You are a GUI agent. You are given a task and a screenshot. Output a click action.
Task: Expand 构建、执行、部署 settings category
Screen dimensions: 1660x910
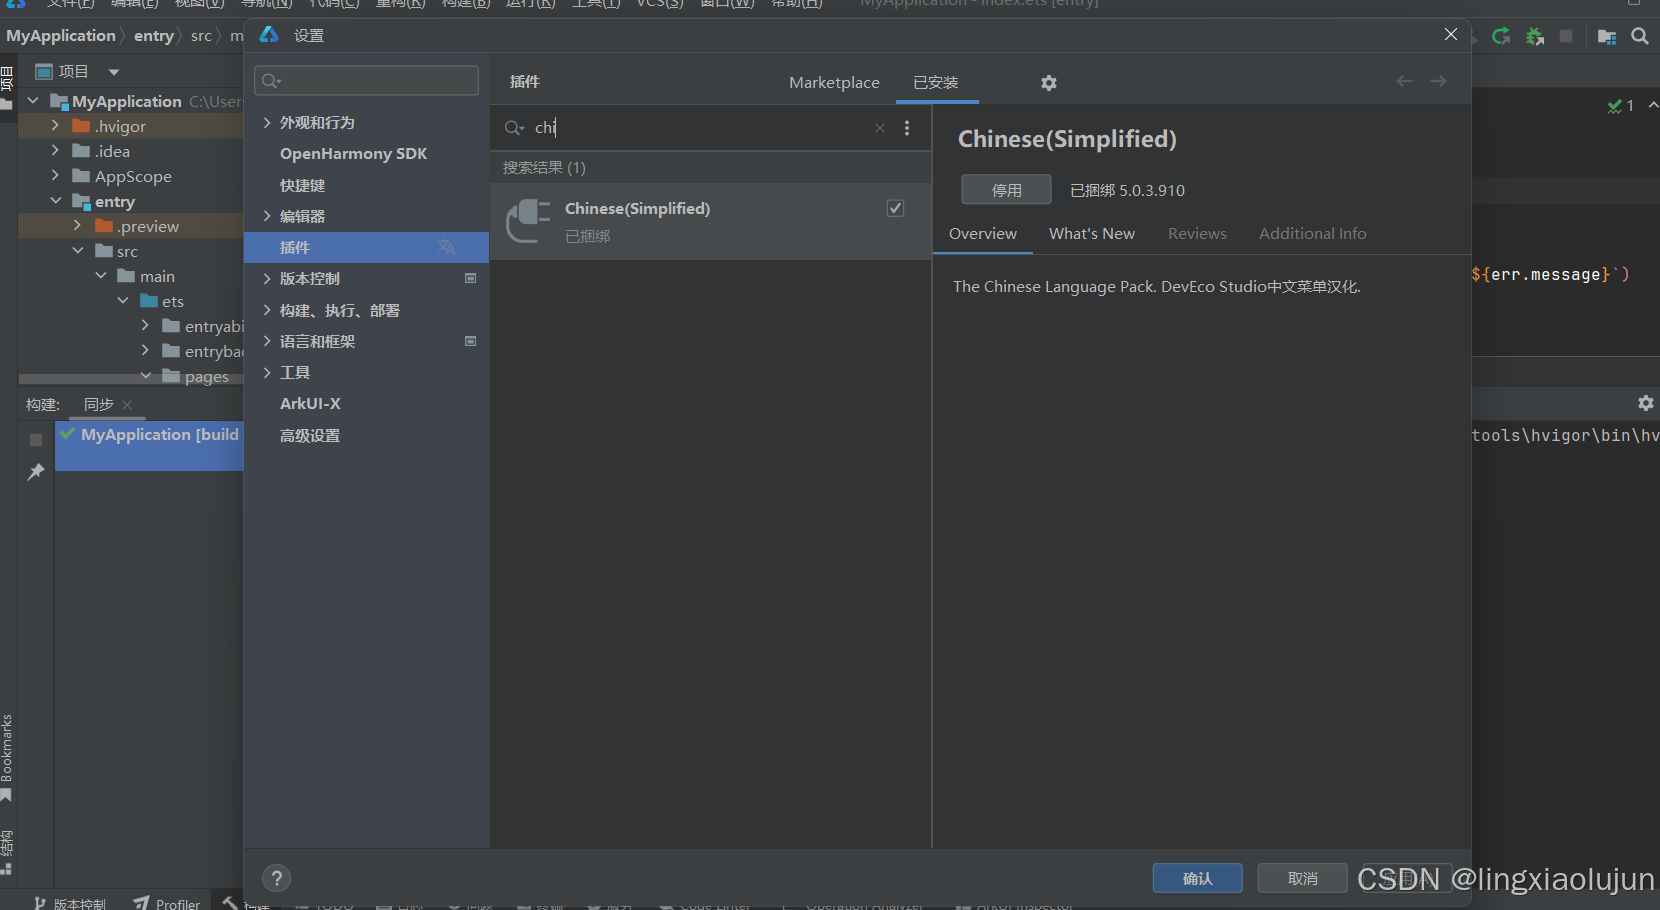[x=267, y=310]
